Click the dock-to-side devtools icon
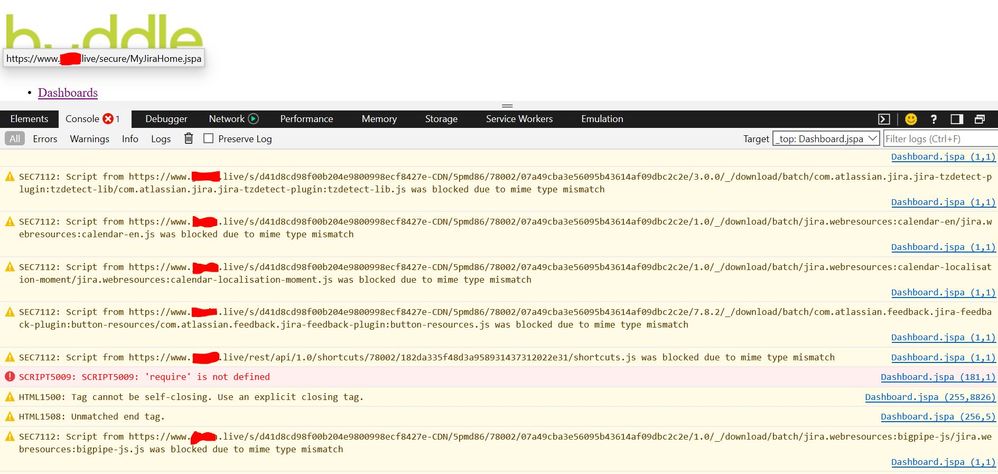Viewport: 998px width, 474px height. click(x=957, y=119)
